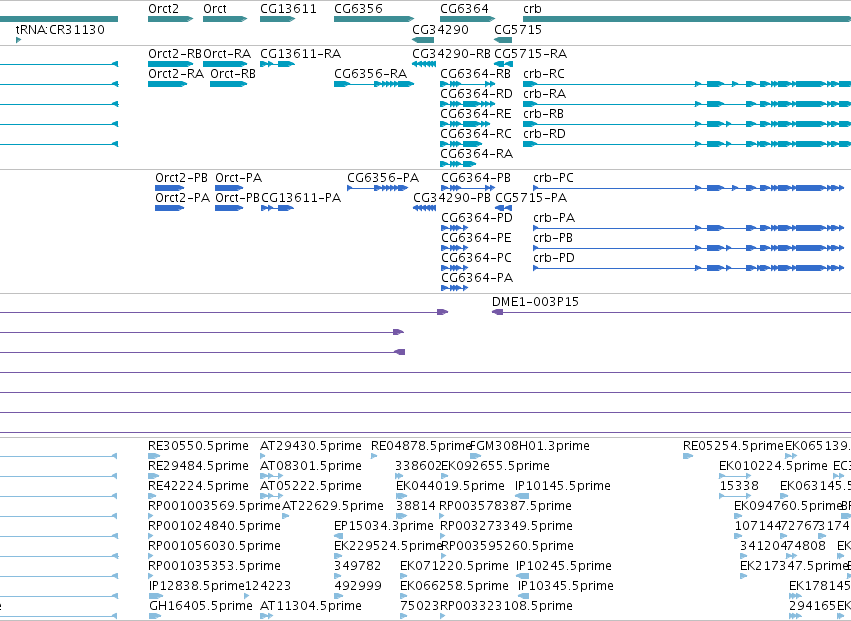Click the AT05222.5prime EST glyph

click(271, 496)
